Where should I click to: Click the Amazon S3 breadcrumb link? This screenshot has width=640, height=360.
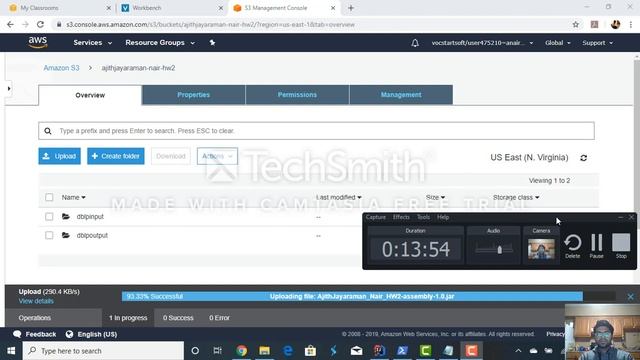tap(62, 68)
